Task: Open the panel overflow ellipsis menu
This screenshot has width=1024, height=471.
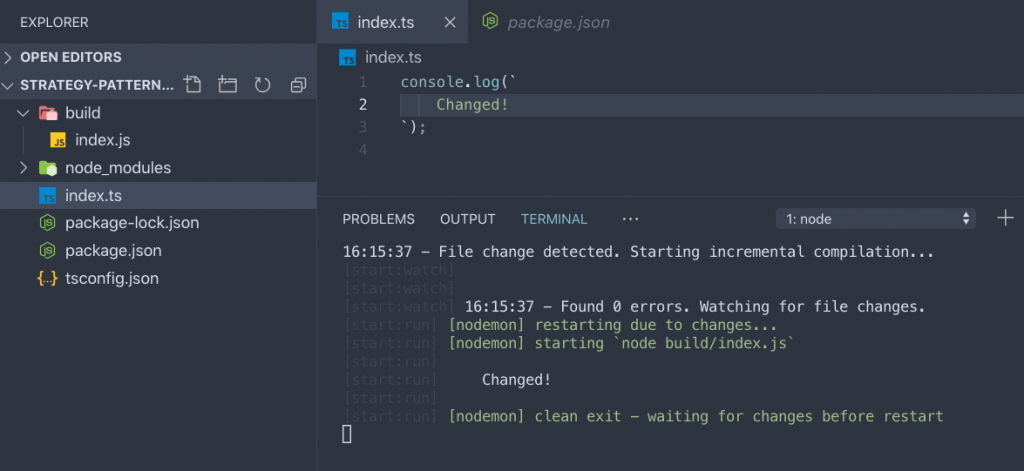Action: [x=630, y=219]
